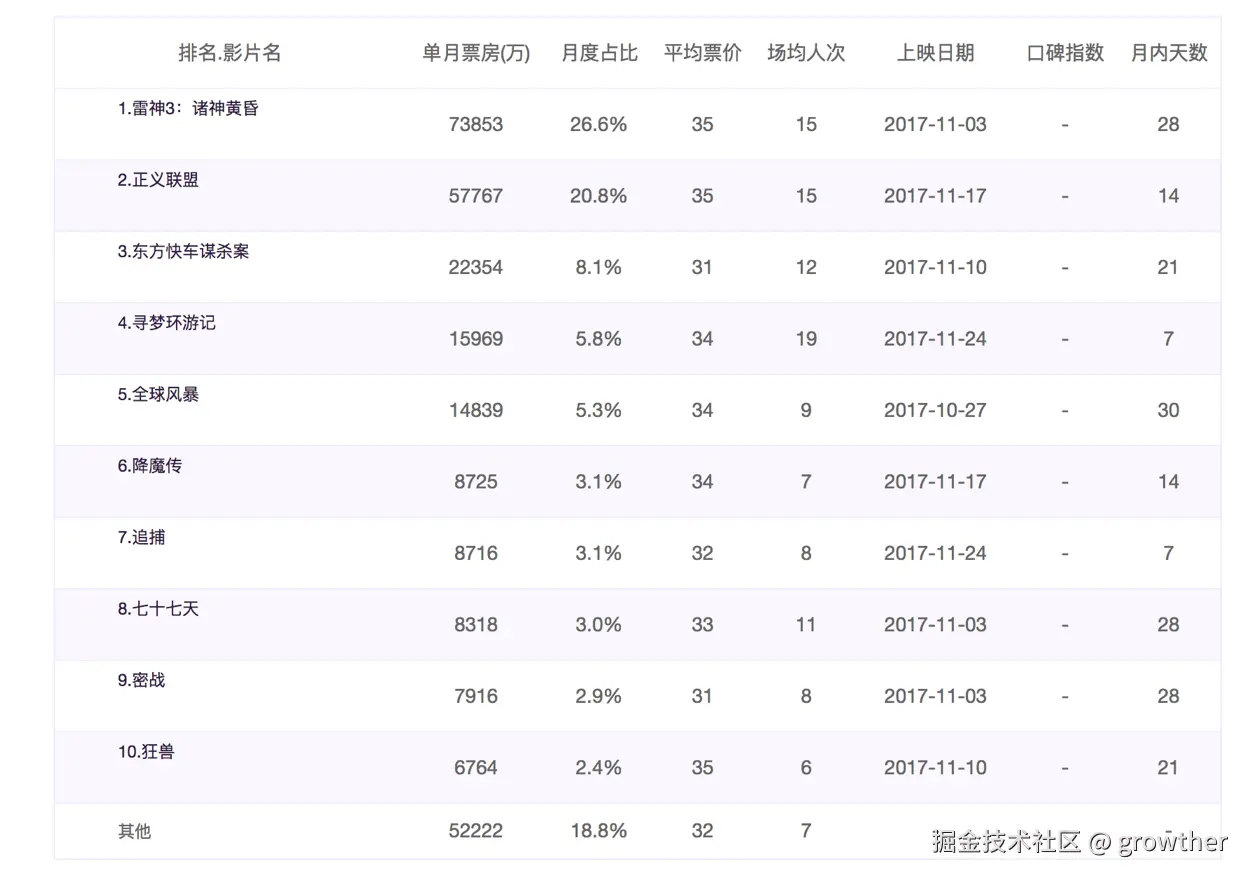
Task: Click release date 2017-10-27
Action: tap(935, 410)
